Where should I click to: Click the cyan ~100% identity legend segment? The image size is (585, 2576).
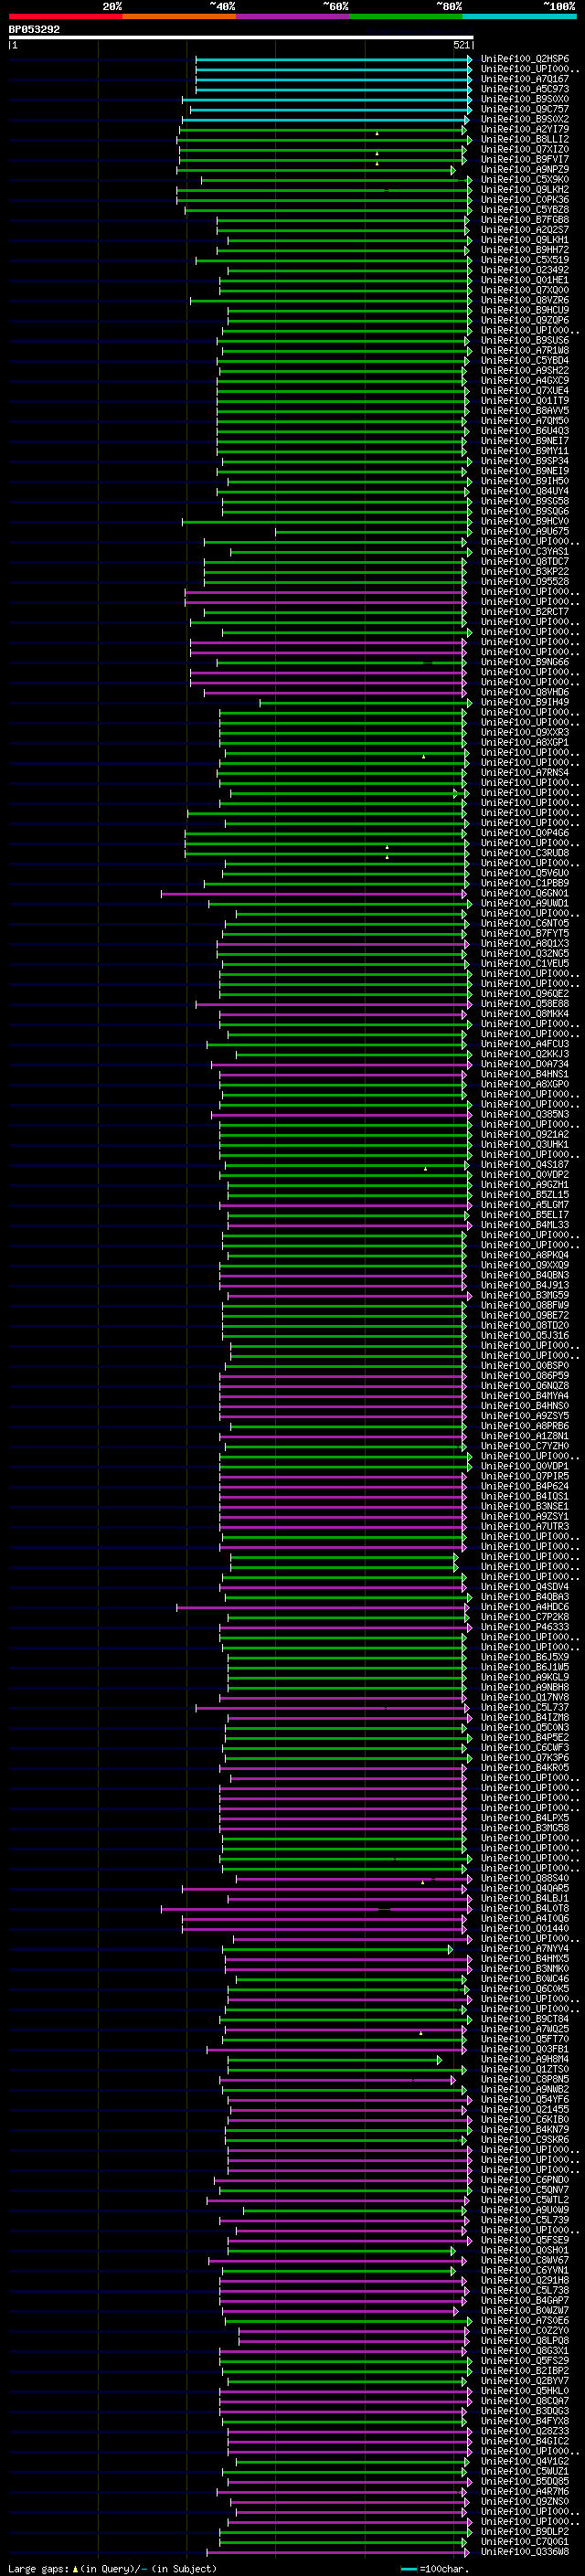520,16
